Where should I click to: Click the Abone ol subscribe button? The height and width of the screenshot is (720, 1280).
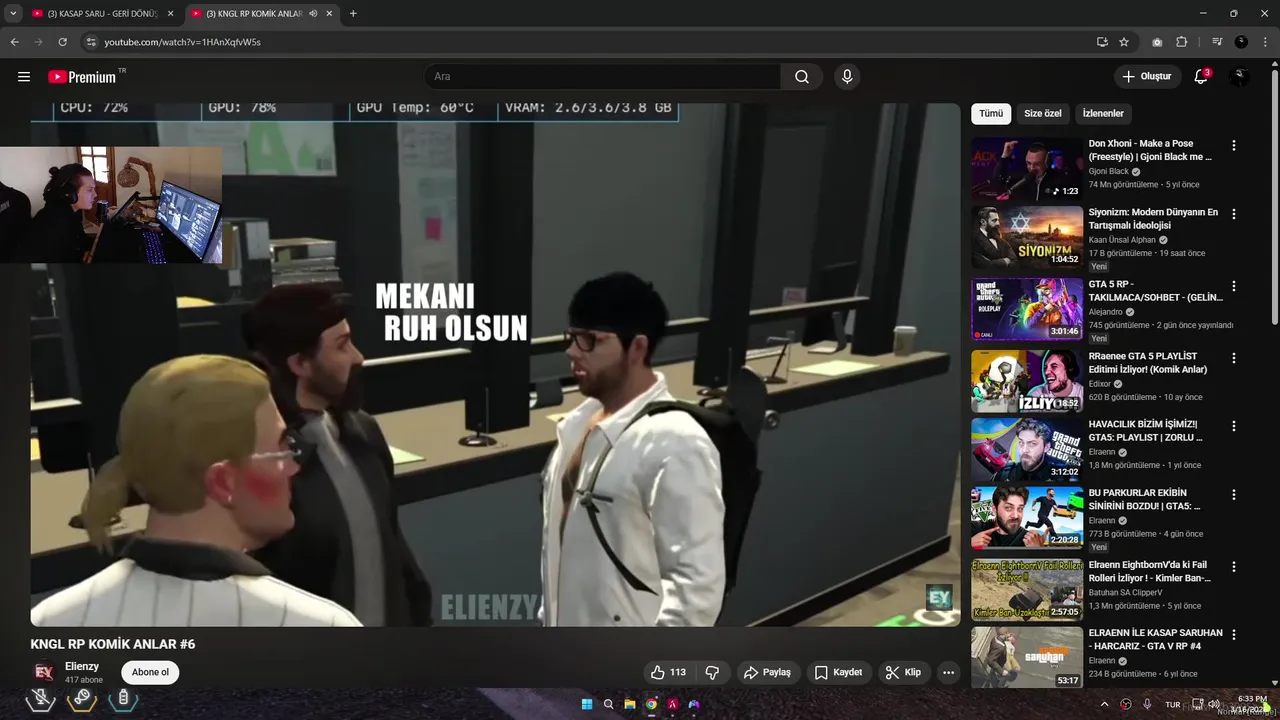click(150, 672)
